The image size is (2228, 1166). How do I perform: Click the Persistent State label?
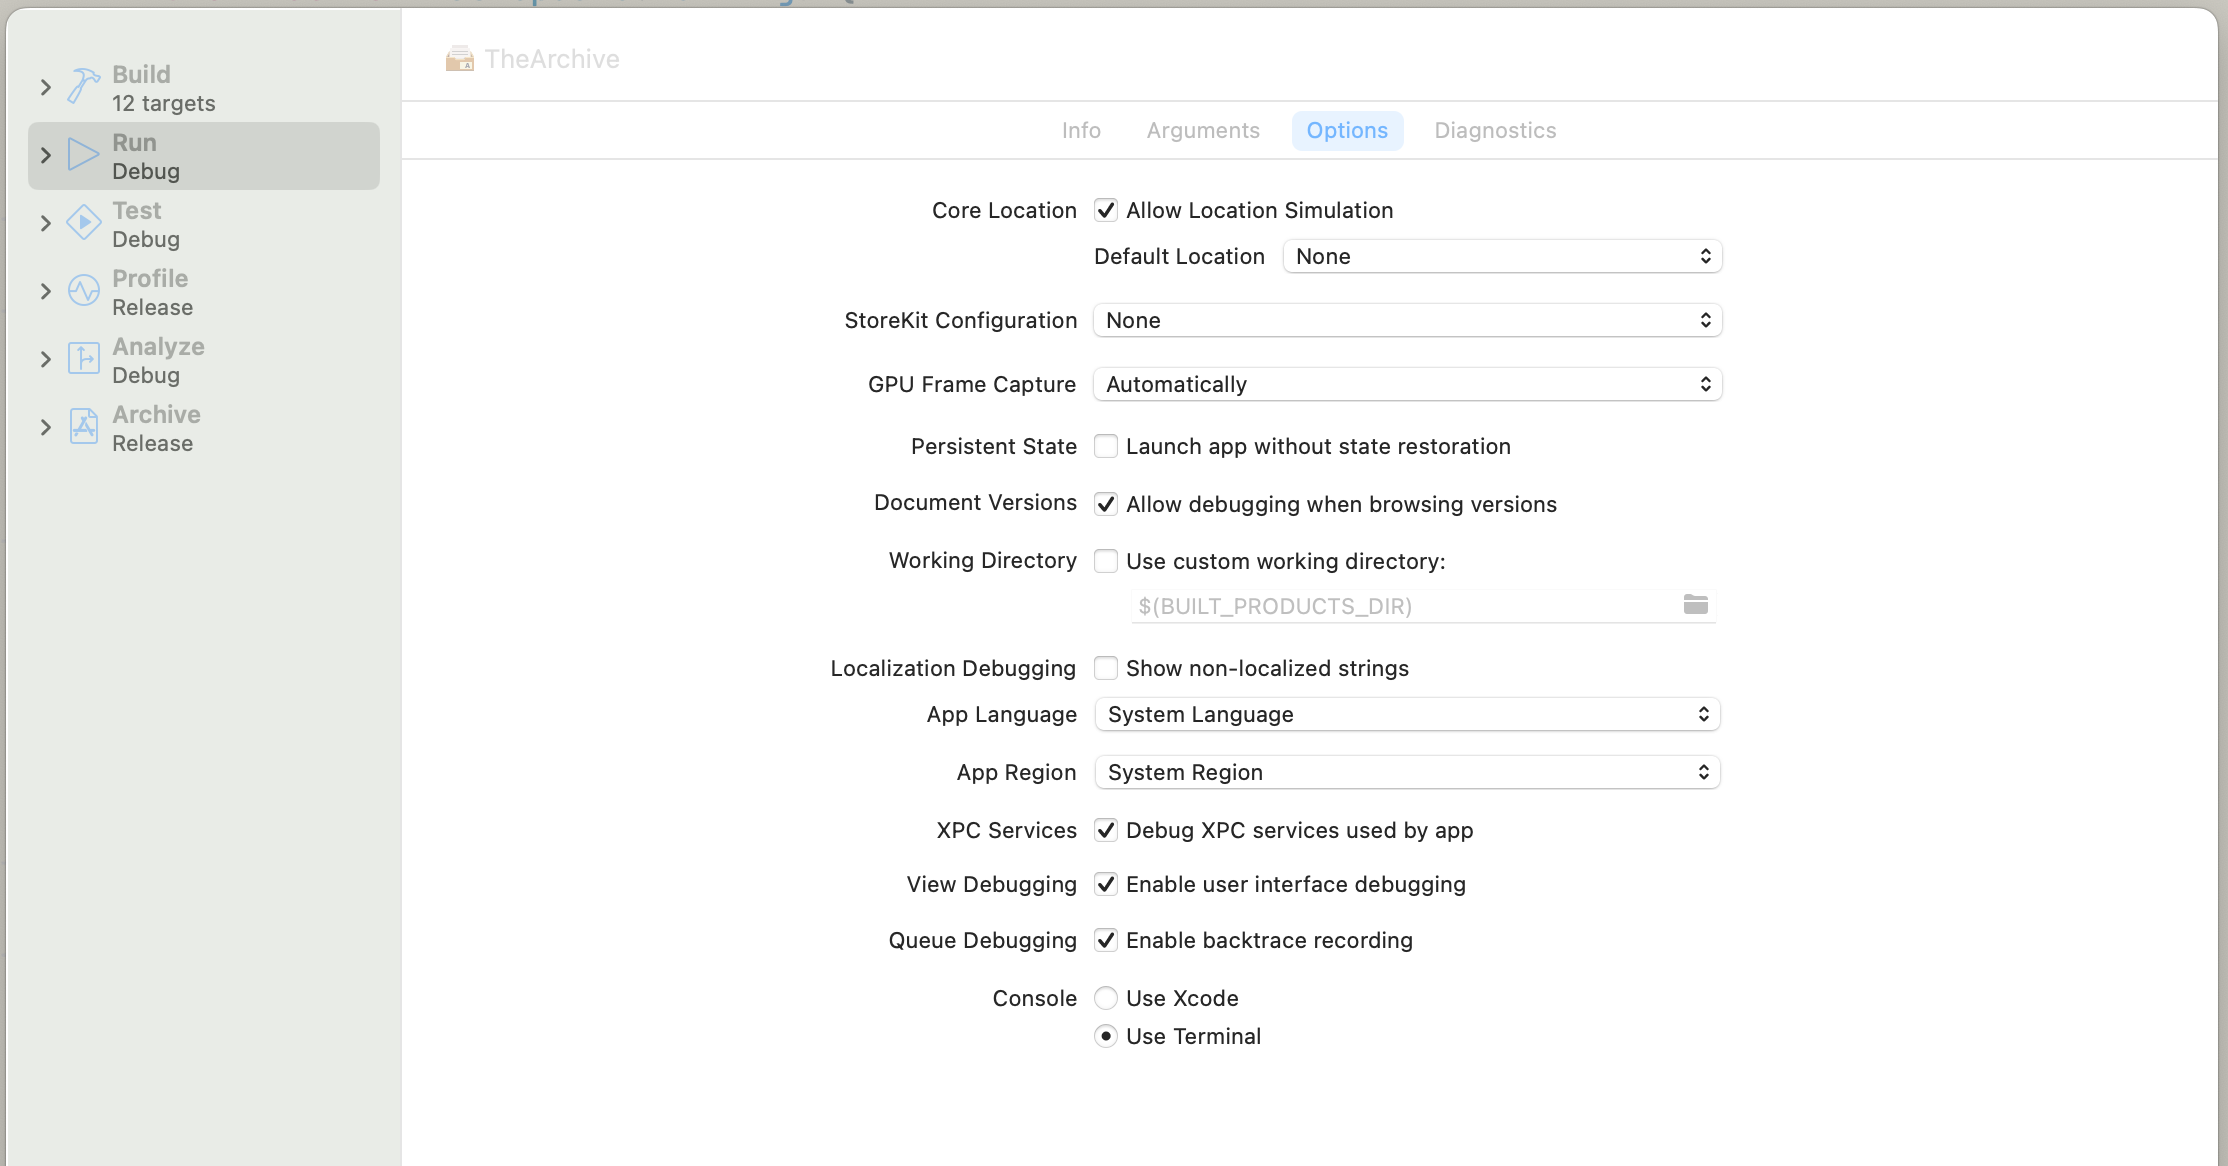click(x=994, y=446)
